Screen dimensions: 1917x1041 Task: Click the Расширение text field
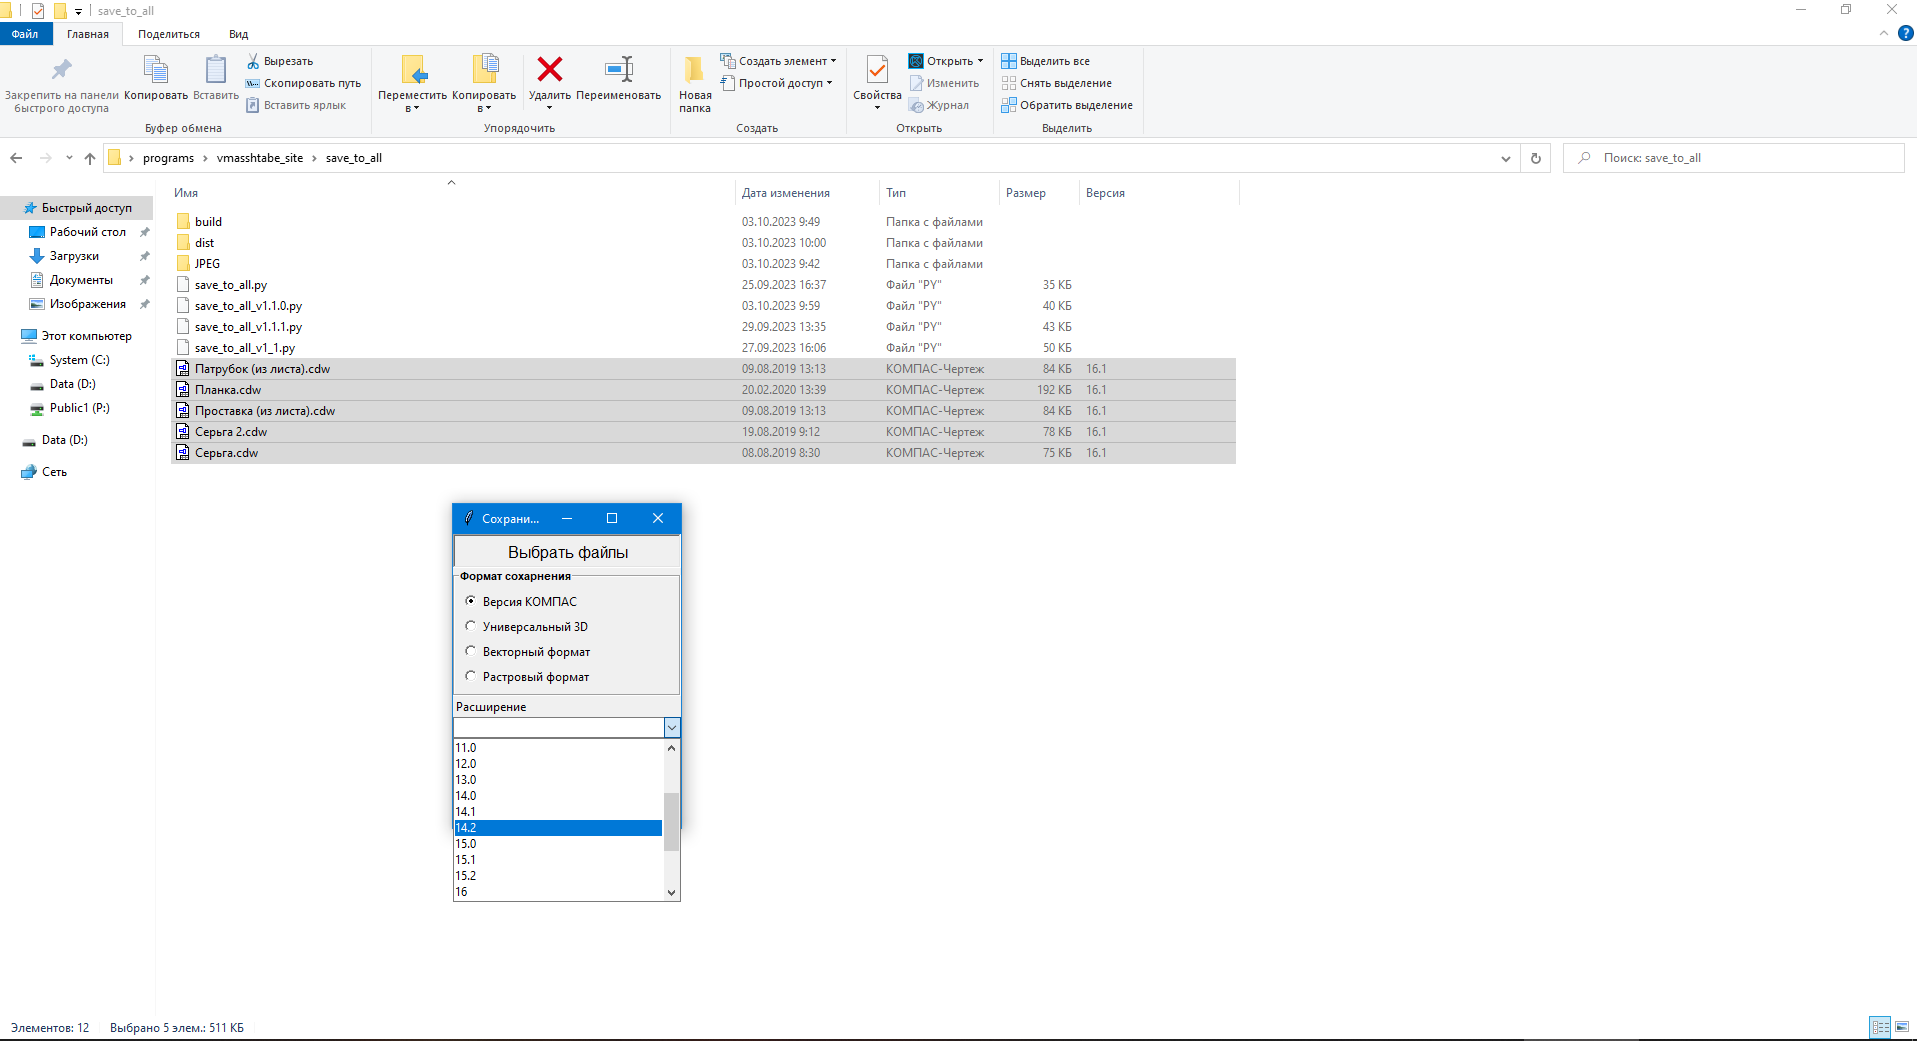[x=559, y=728]
